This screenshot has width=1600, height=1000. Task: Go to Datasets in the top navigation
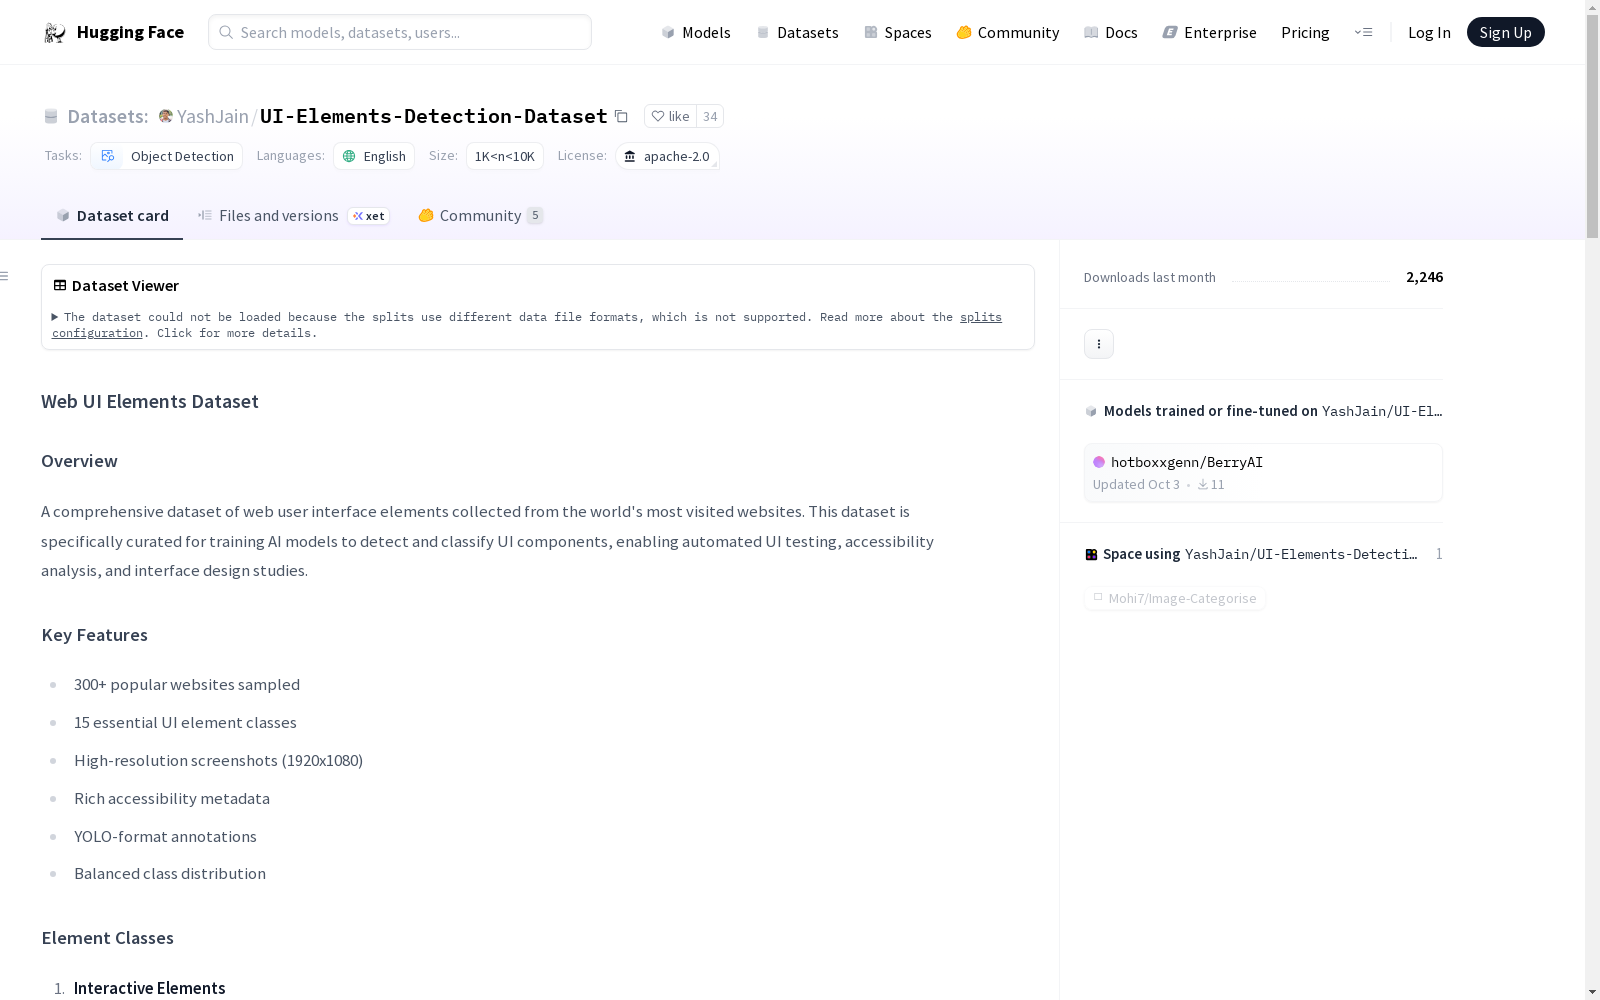[798, 32]
